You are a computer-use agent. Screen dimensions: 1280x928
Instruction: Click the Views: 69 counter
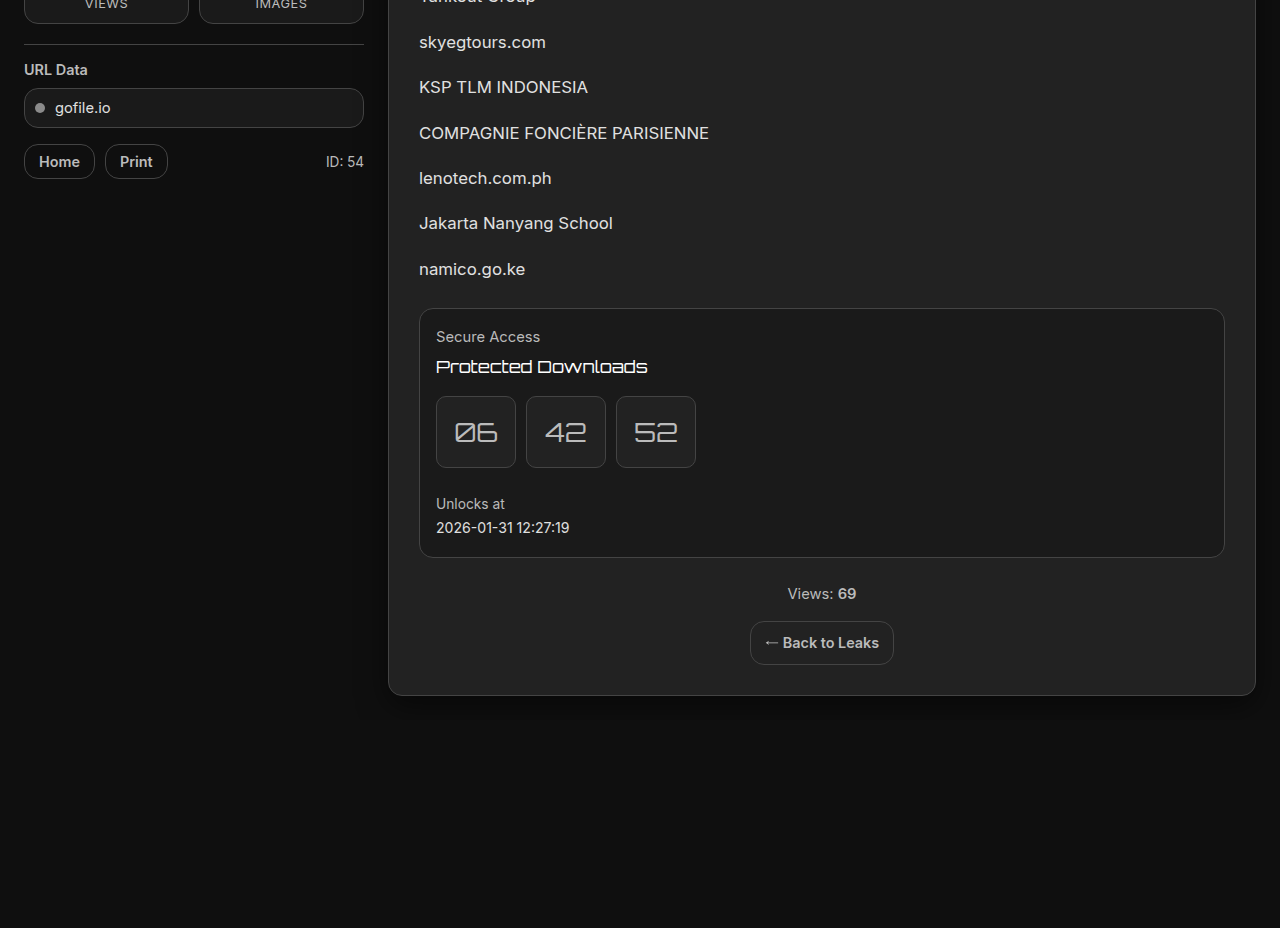click(821, 594)
